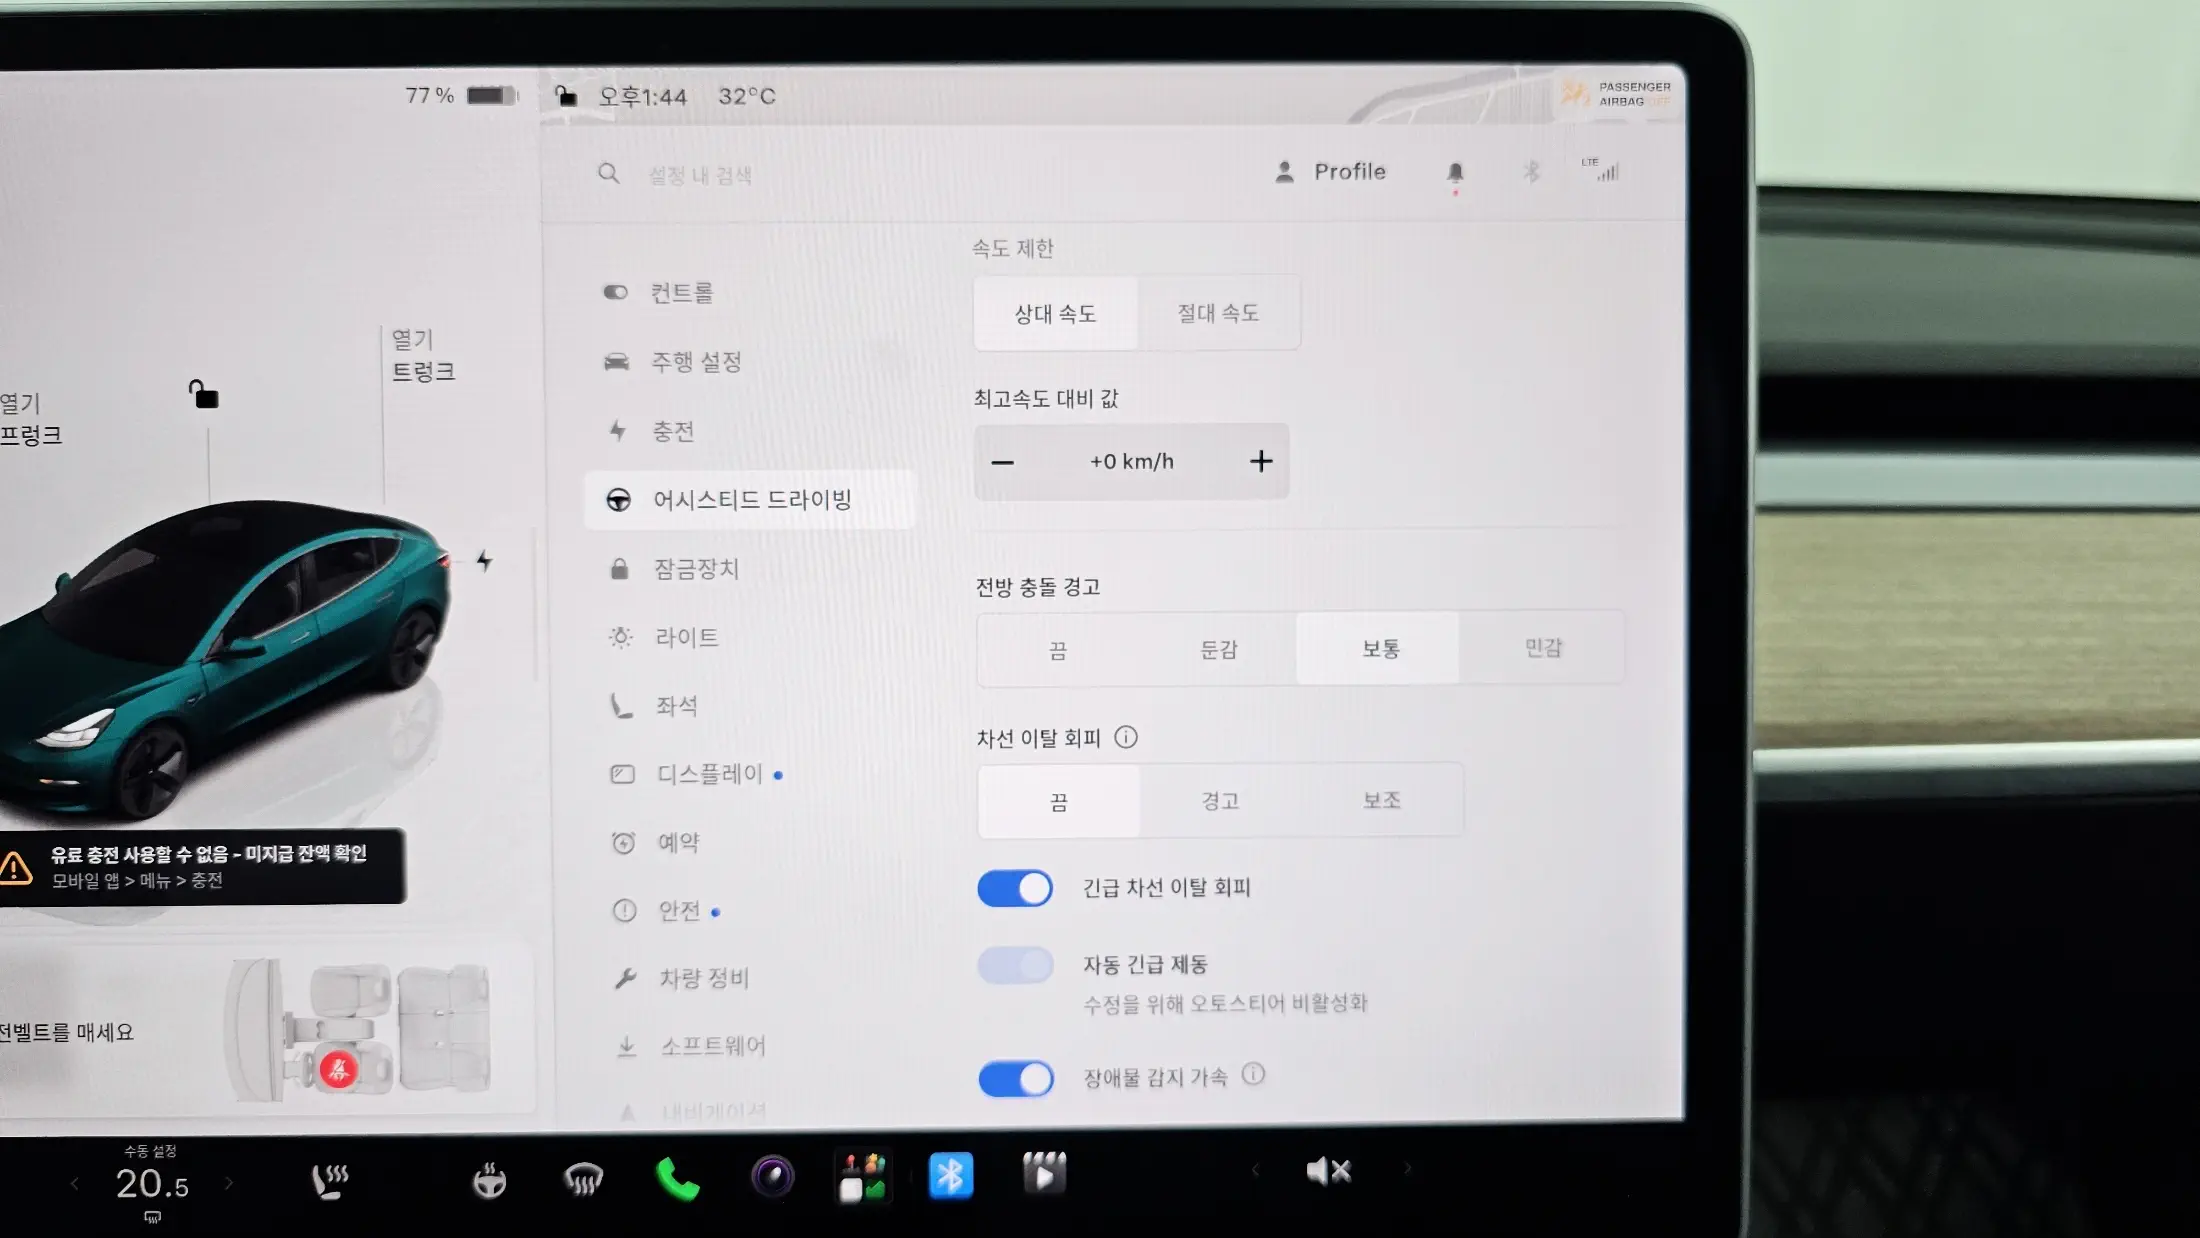Tap the charge port bolt beside the car
This screenshot has width=2200, height=1238.
pyautogui.click(x=484, y=560)
